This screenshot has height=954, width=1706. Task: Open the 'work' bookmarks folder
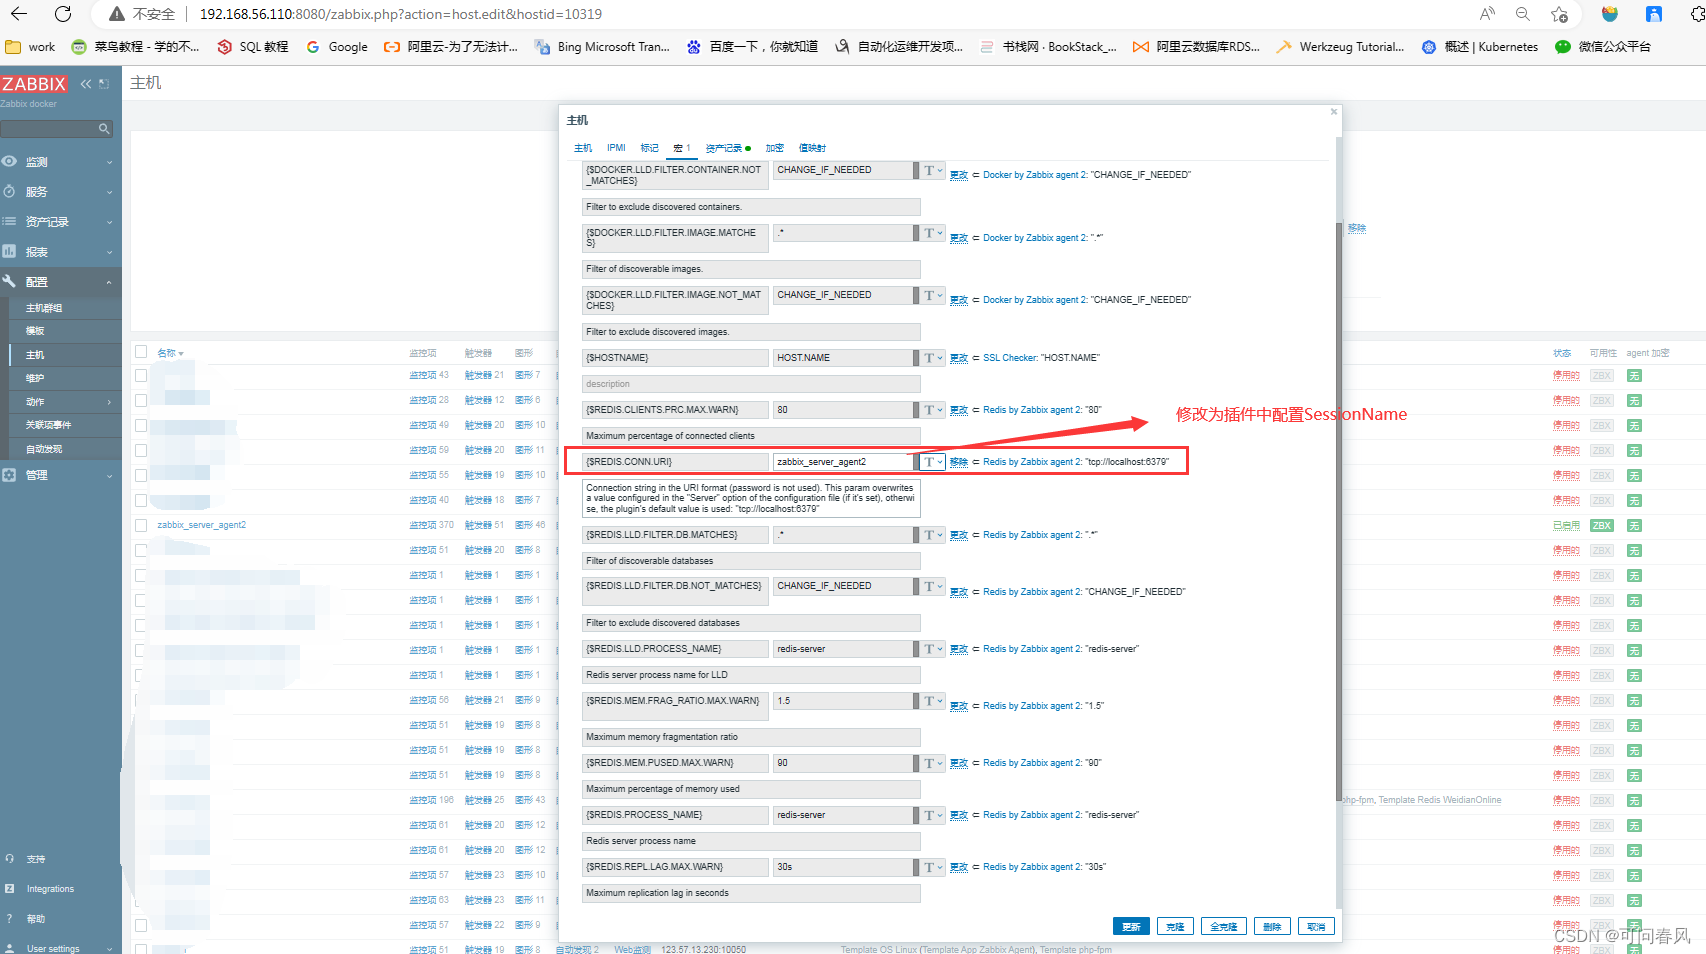tap(30, 47)
